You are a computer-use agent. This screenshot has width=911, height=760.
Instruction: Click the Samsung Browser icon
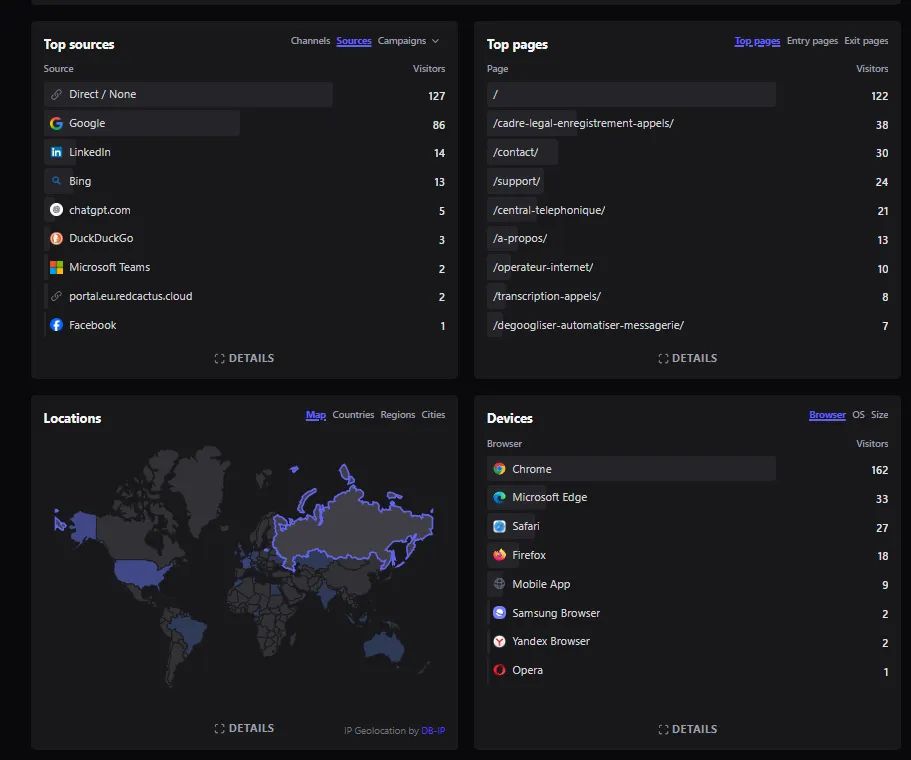(x=499, y=612)
